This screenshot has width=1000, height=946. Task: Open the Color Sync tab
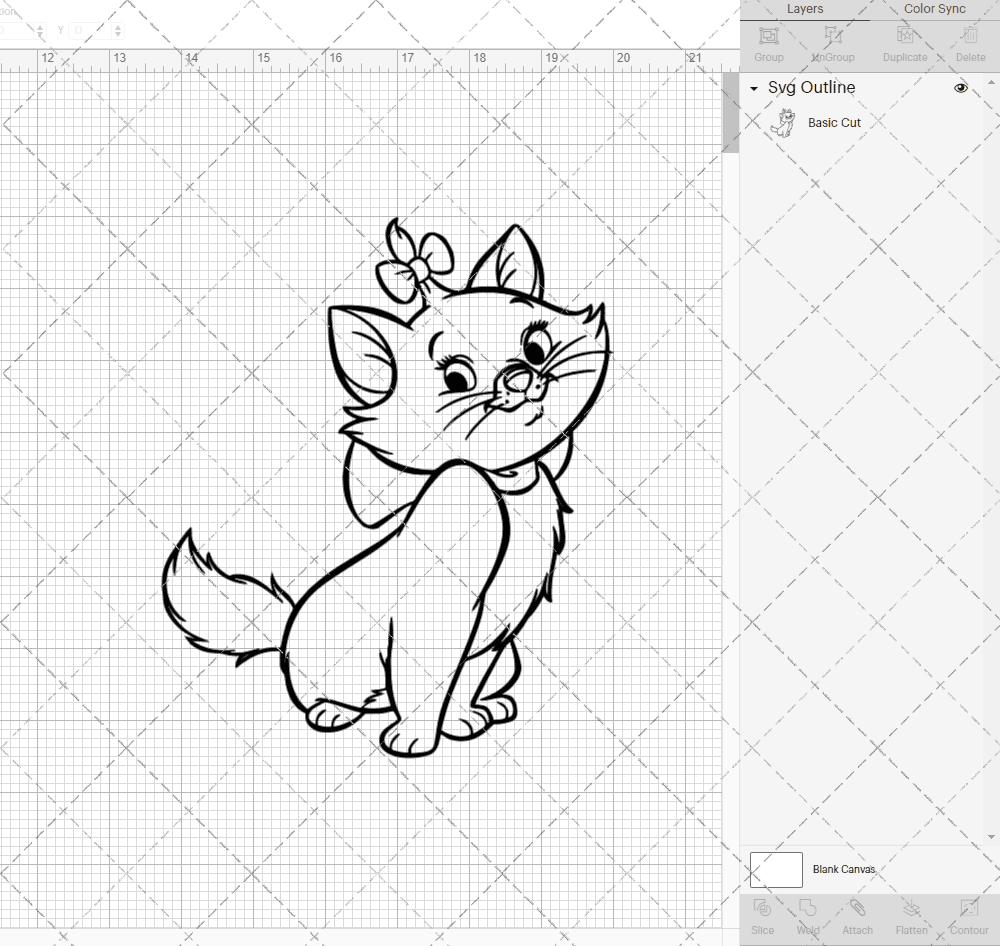pos(934,9)
